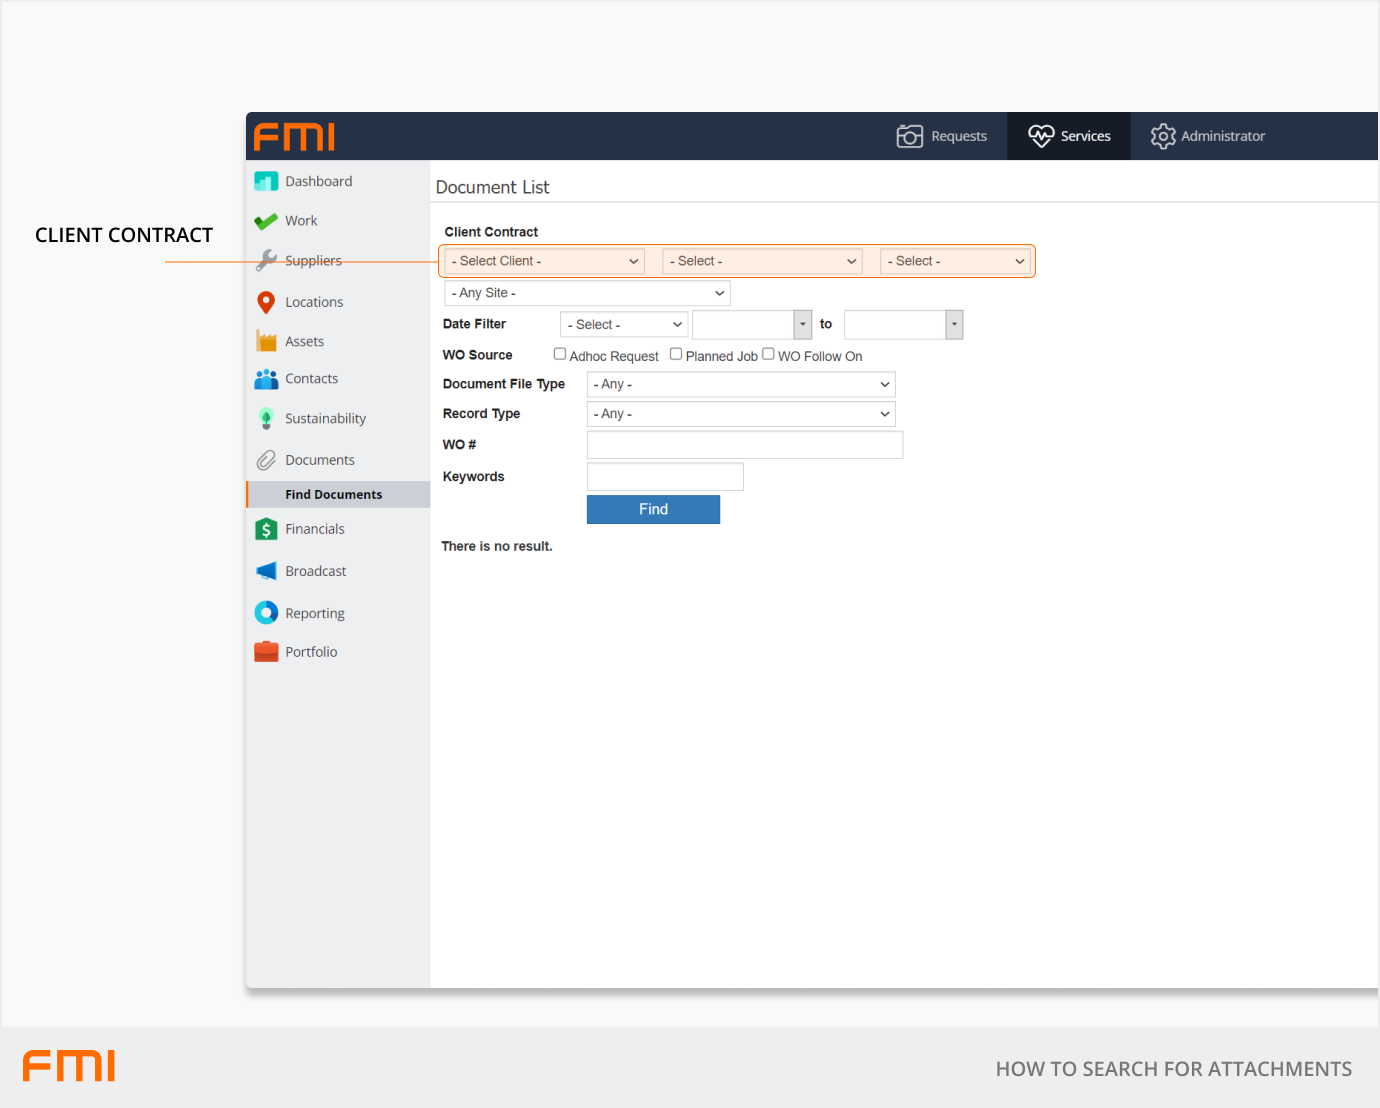Click the Dashboard sidebar icon
This screenshot has width=1380, height=1108.
(266, 181)
